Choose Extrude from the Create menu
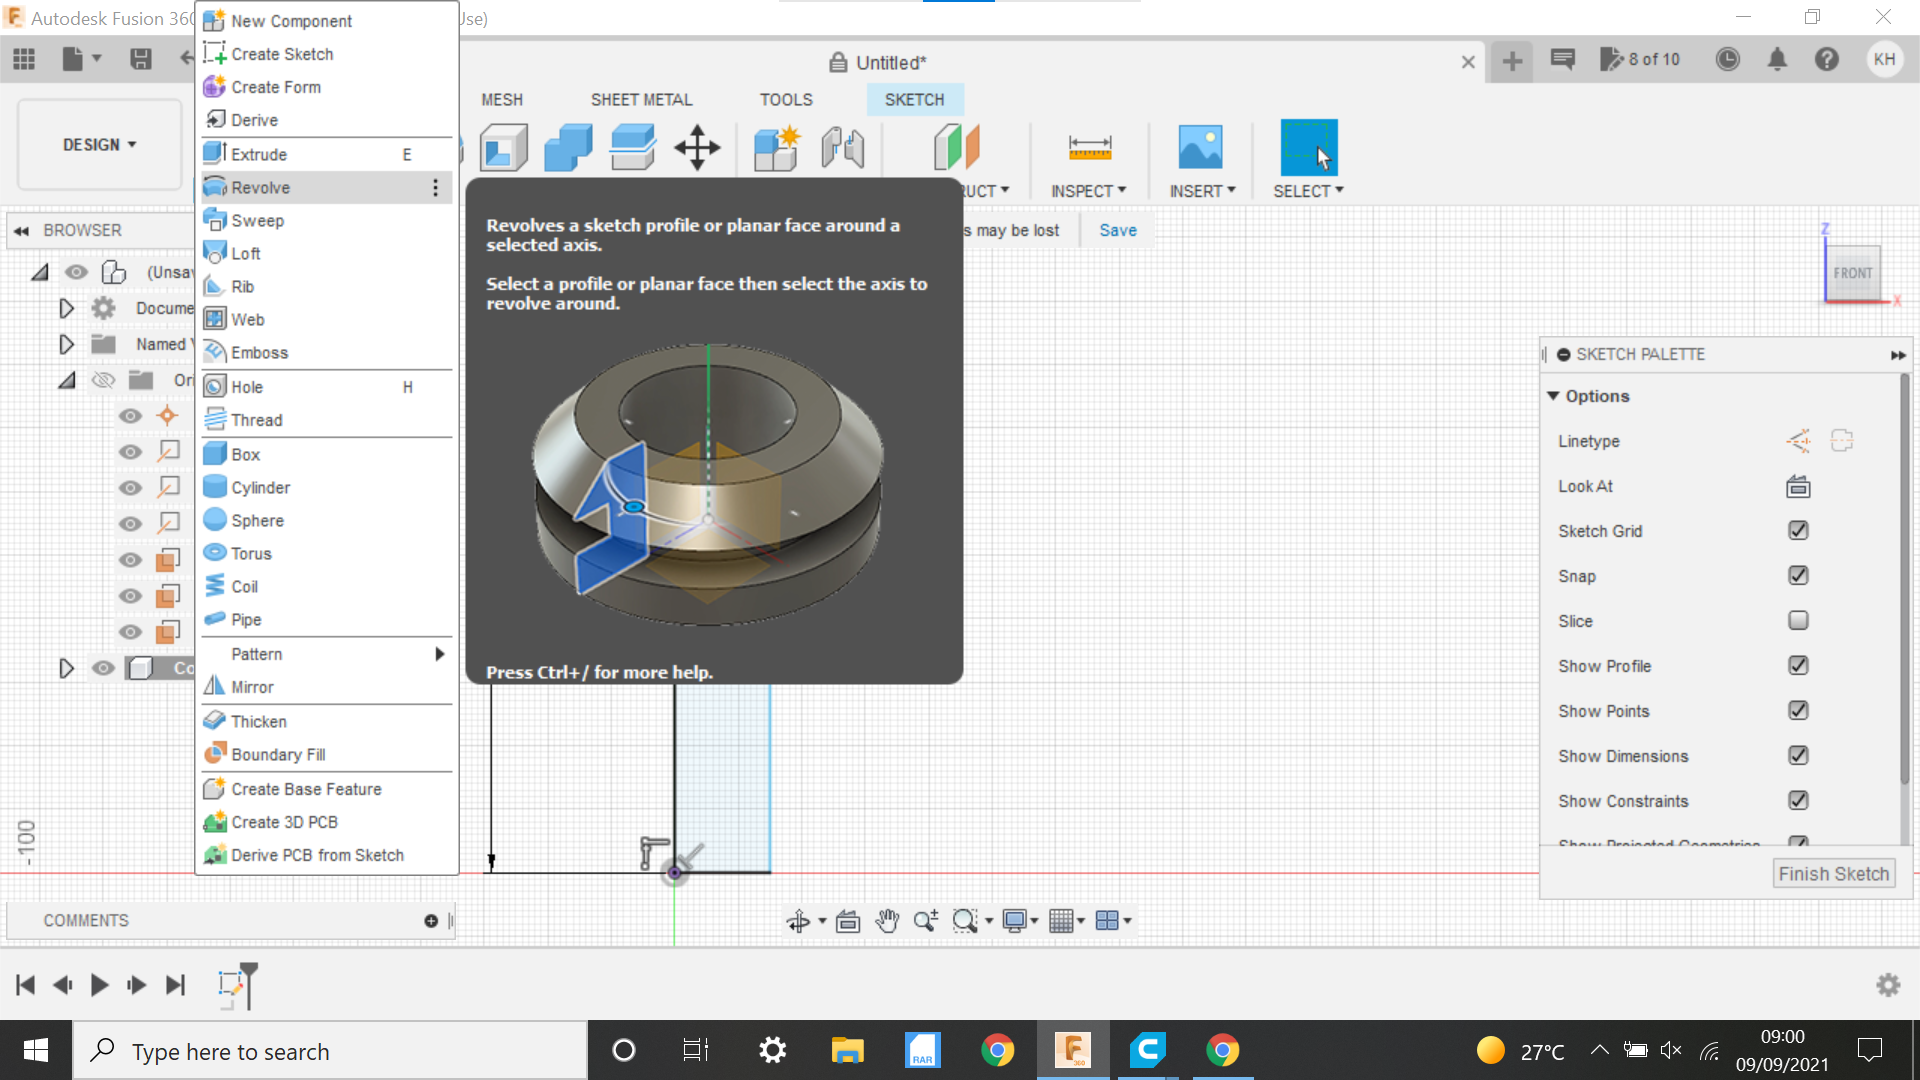The image size is (1920, 1080). click(x=326, y=154)
